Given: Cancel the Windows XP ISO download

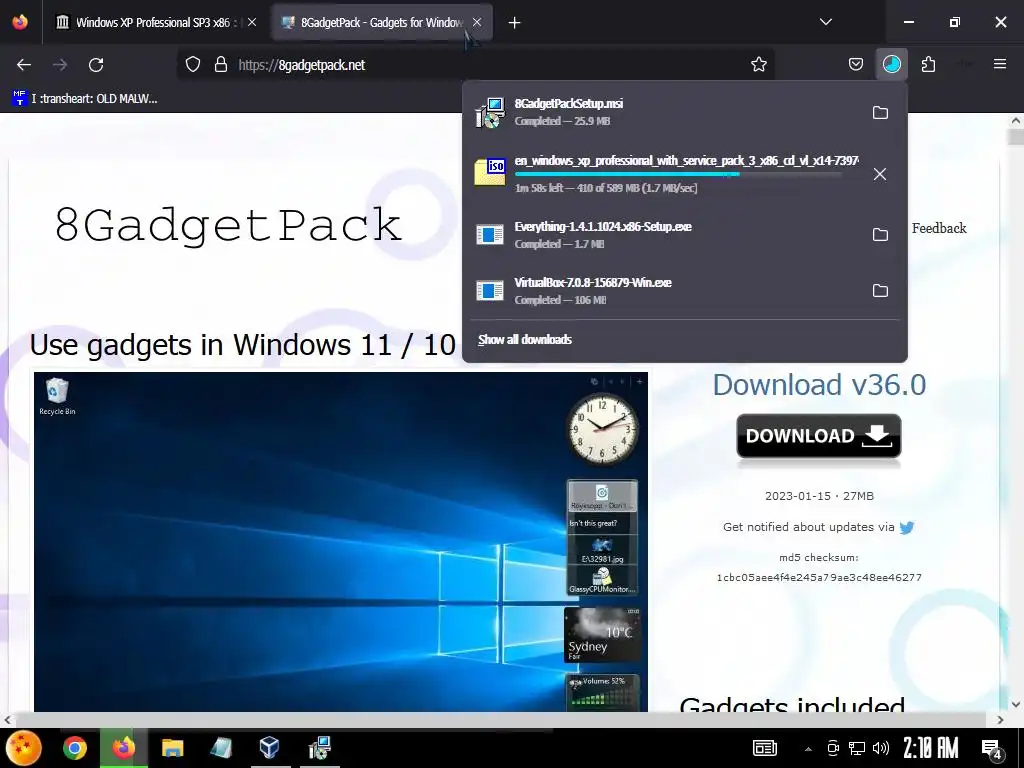Looking at the screenshot, I should pos(880,174).
